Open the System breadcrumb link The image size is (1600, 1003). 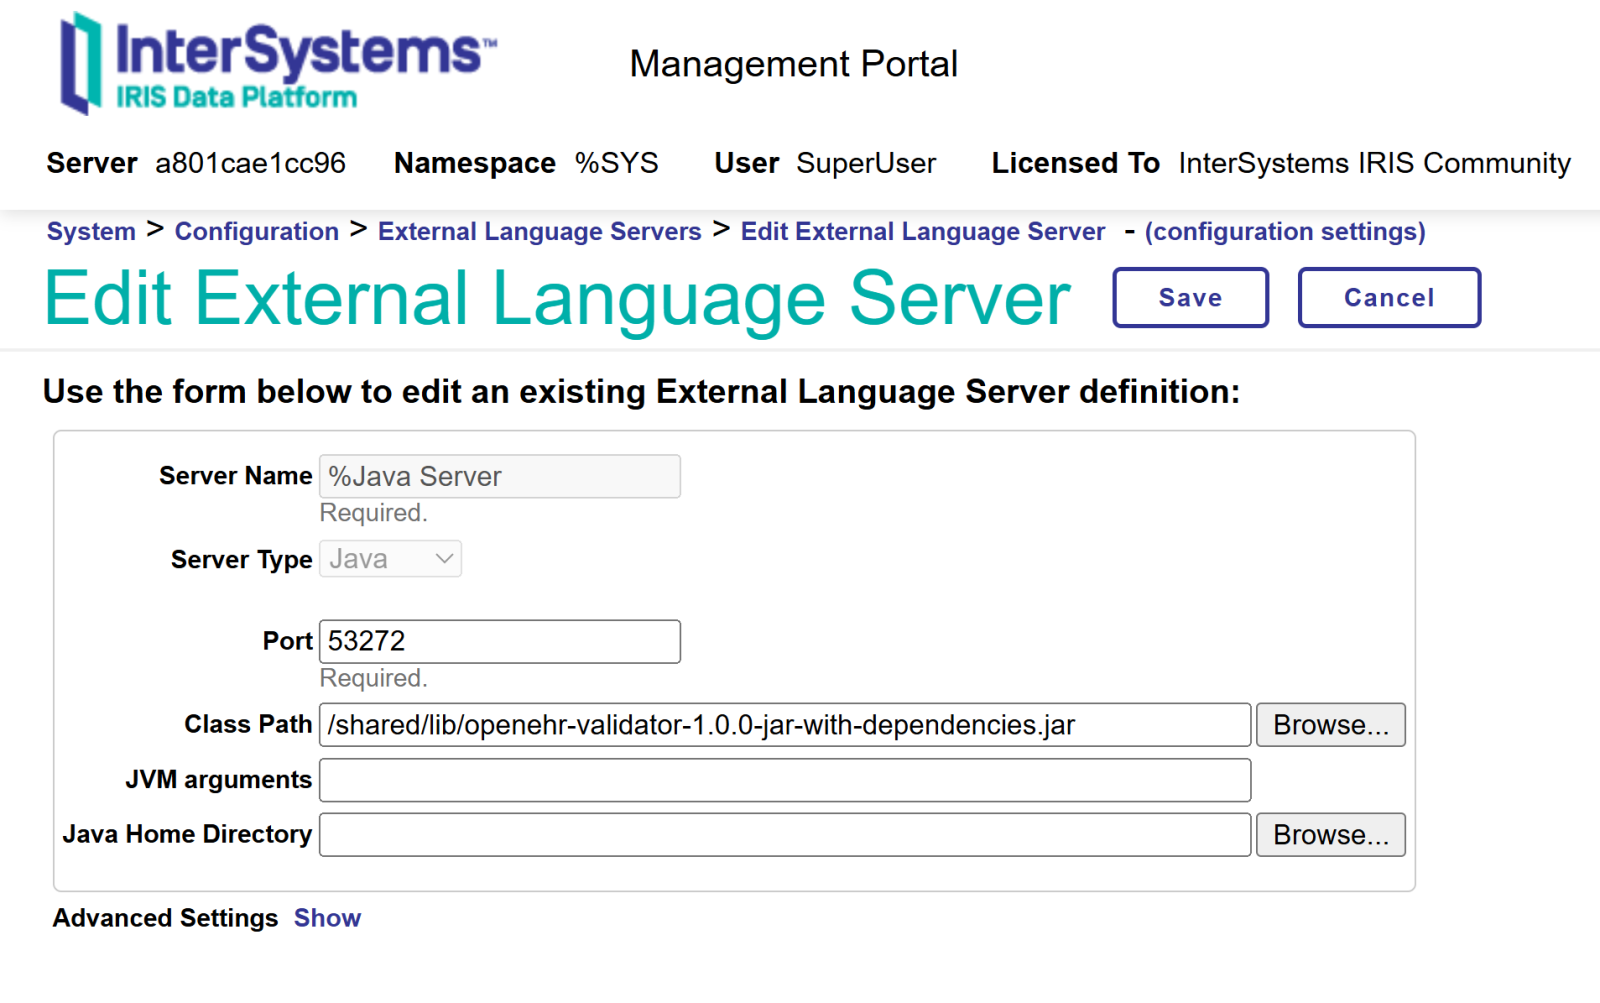point(91,232)
